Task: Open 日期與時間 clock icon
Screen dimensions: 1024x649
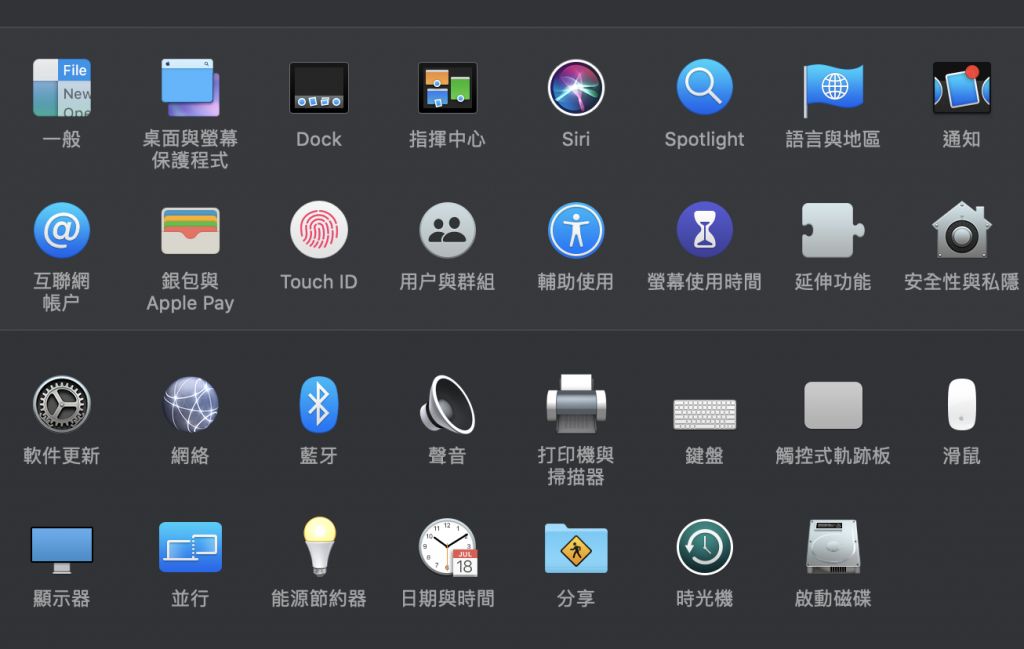Action: tap(448, 547)
